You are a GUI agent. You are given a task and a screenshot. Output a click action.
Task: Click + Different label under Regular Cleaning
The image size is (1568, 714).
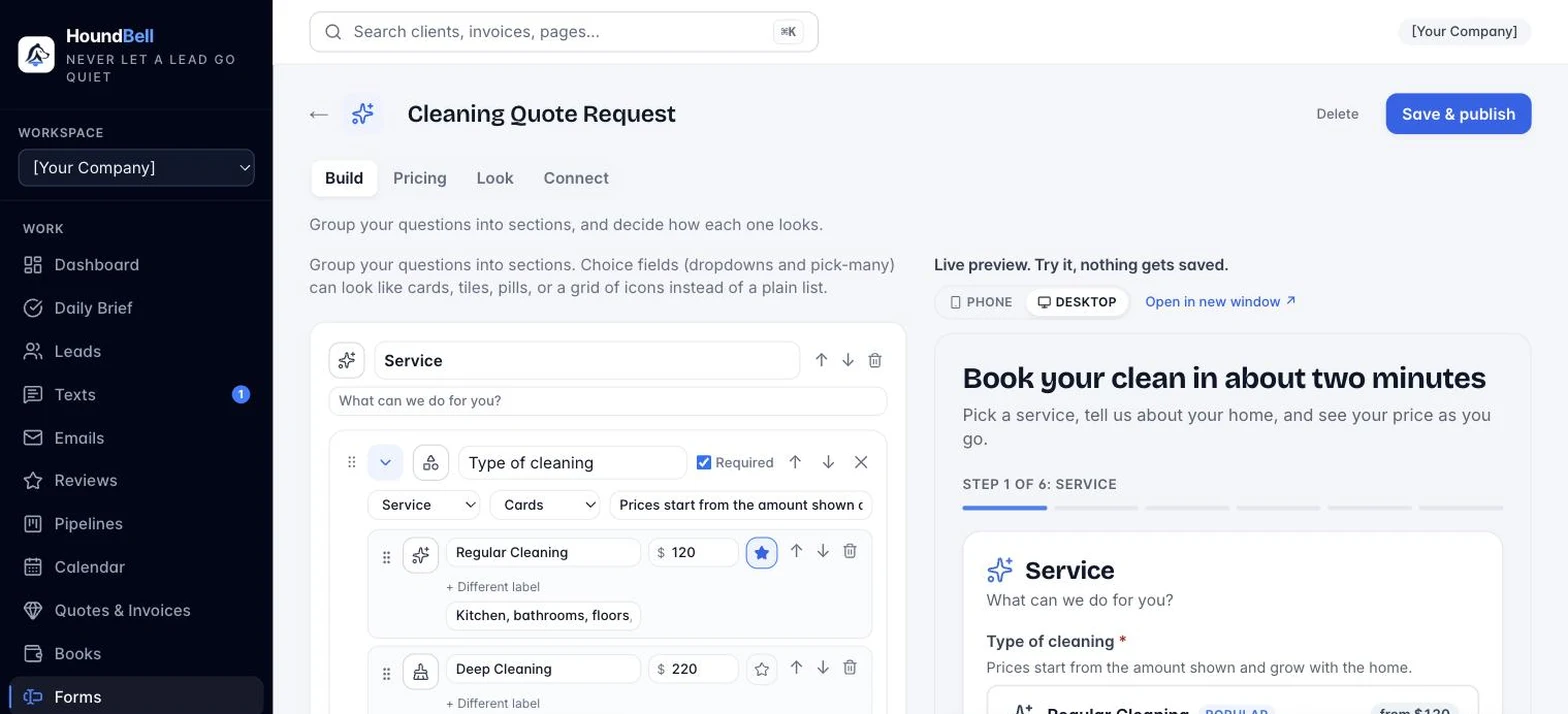pyautogui.click(x=493, y=587)
